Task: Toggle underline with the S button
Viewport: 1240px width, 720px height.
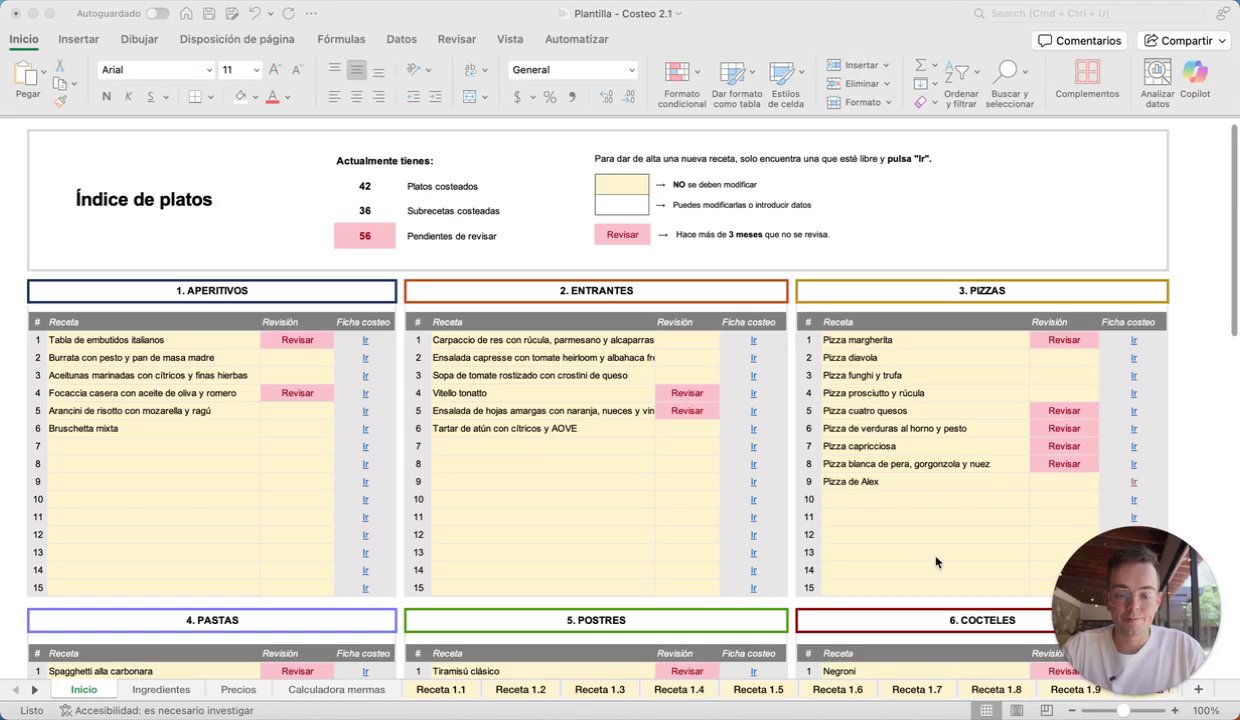Action: [151, 97]
